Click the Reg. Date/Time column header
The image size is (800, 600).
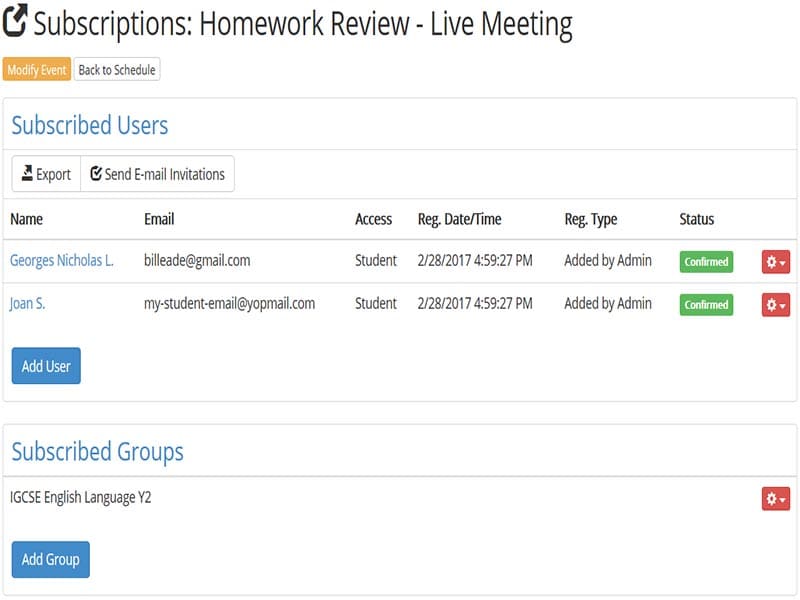pos(459,219)
